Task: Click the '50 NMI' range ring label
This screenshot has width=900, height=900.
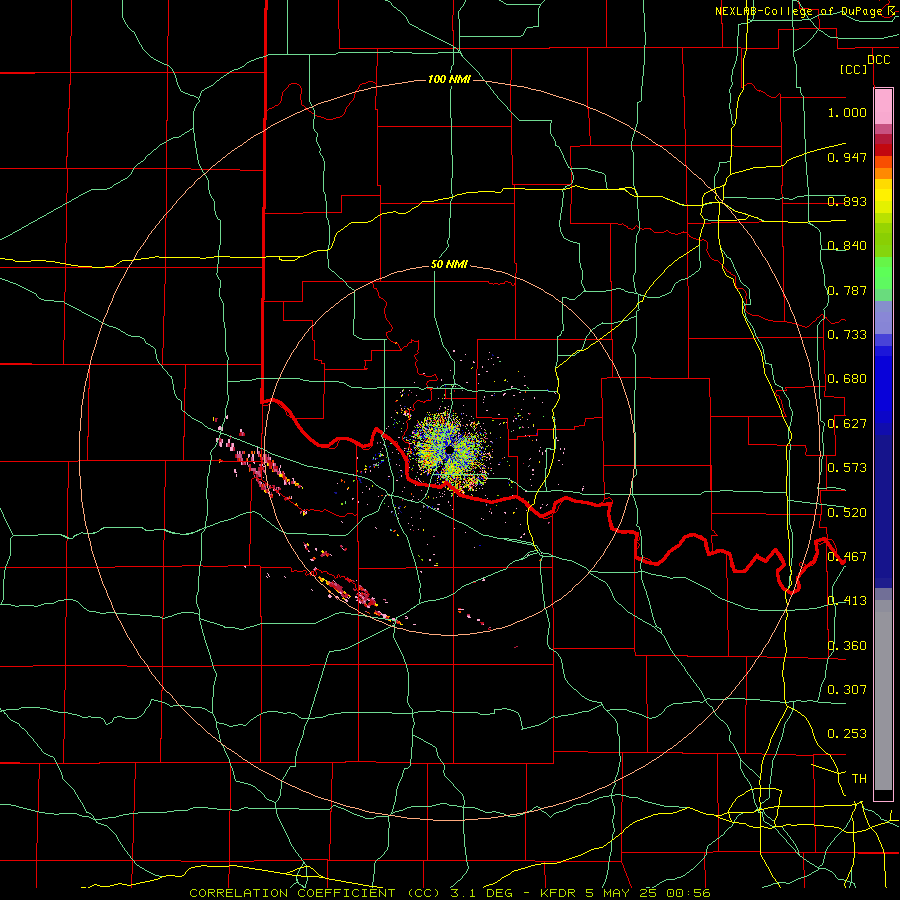Action: tap(449, 264)
